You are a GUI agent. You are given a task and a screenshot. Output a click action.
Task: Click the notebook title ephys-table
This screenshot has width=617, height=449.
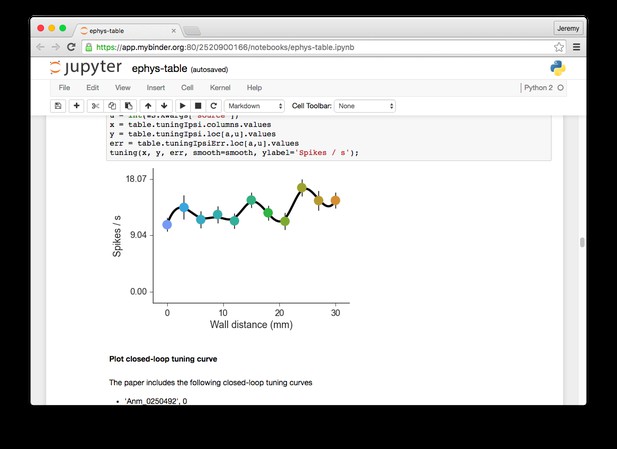tap(159, 68)
